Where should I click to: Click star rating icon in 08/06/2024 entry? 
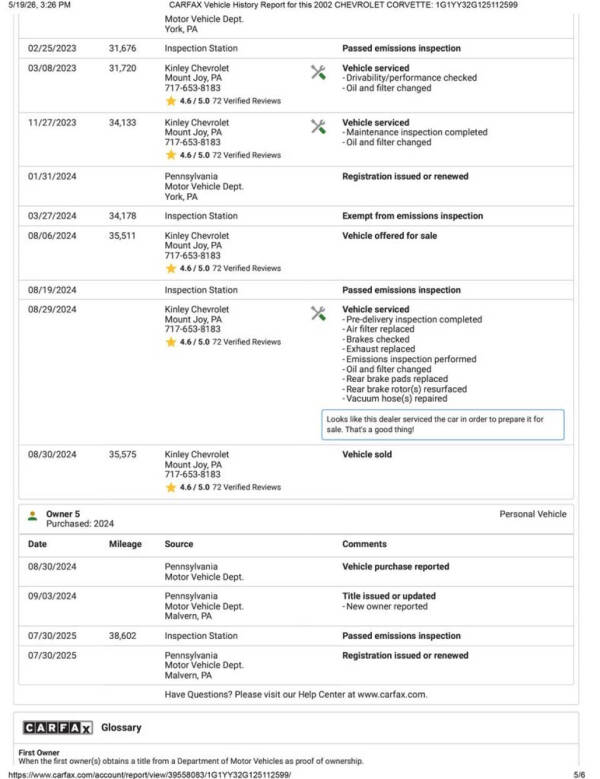171,268
